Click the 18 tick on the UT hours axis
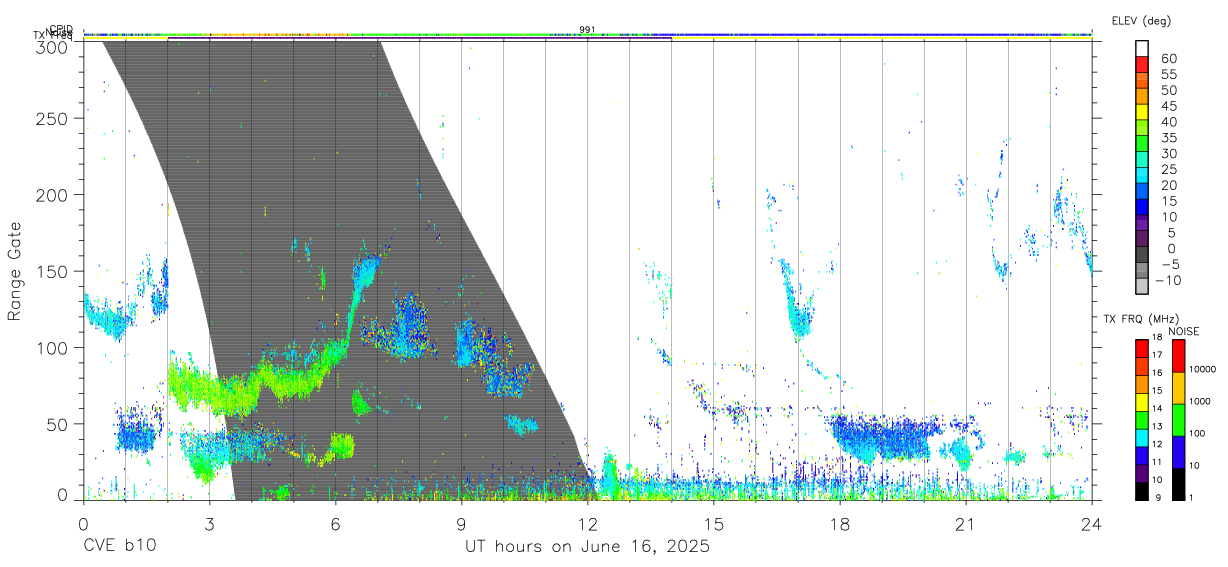The height and width of the screenshot is (567, 1228). [839, 523]
